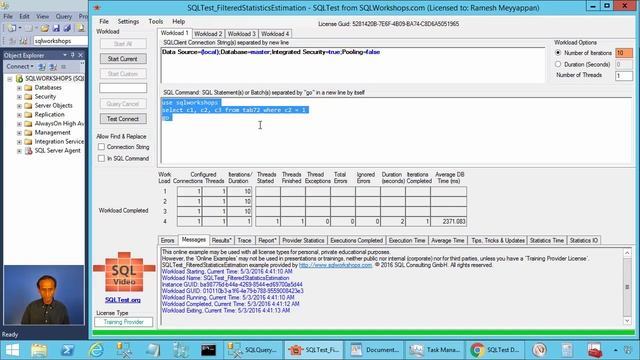The width and height of the screenshot is (640, 360).
Task: Open the SQLTest Help menu
Action: [178, 21]
